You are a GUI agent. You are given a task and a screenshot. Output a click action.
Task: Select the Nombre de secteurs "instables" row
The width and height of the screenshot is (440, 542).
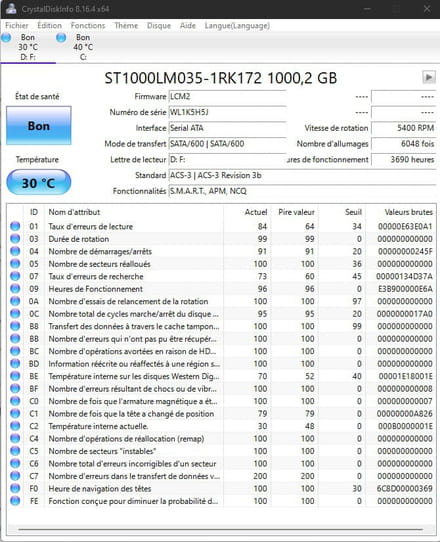221,451
